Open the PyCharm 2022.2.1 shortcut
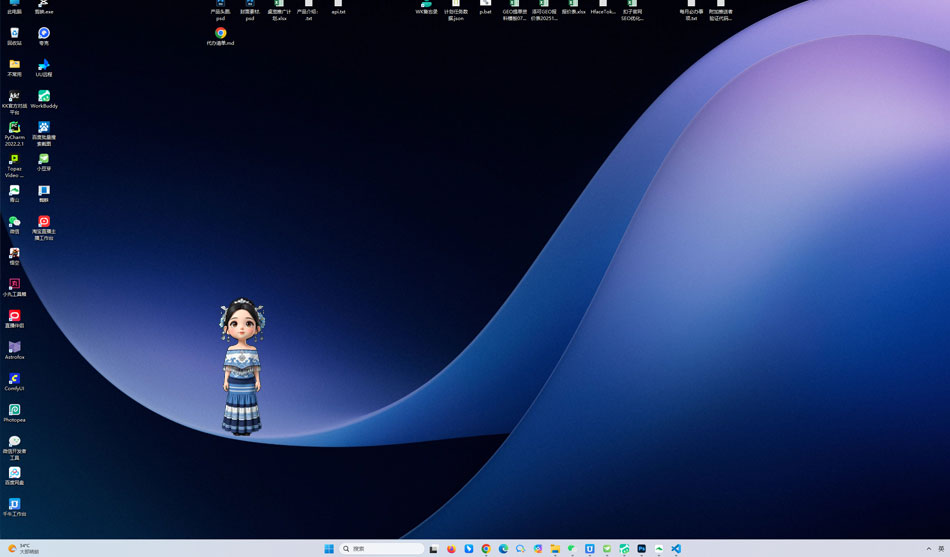The image size is (950, 557). click(x=15, y=133)
